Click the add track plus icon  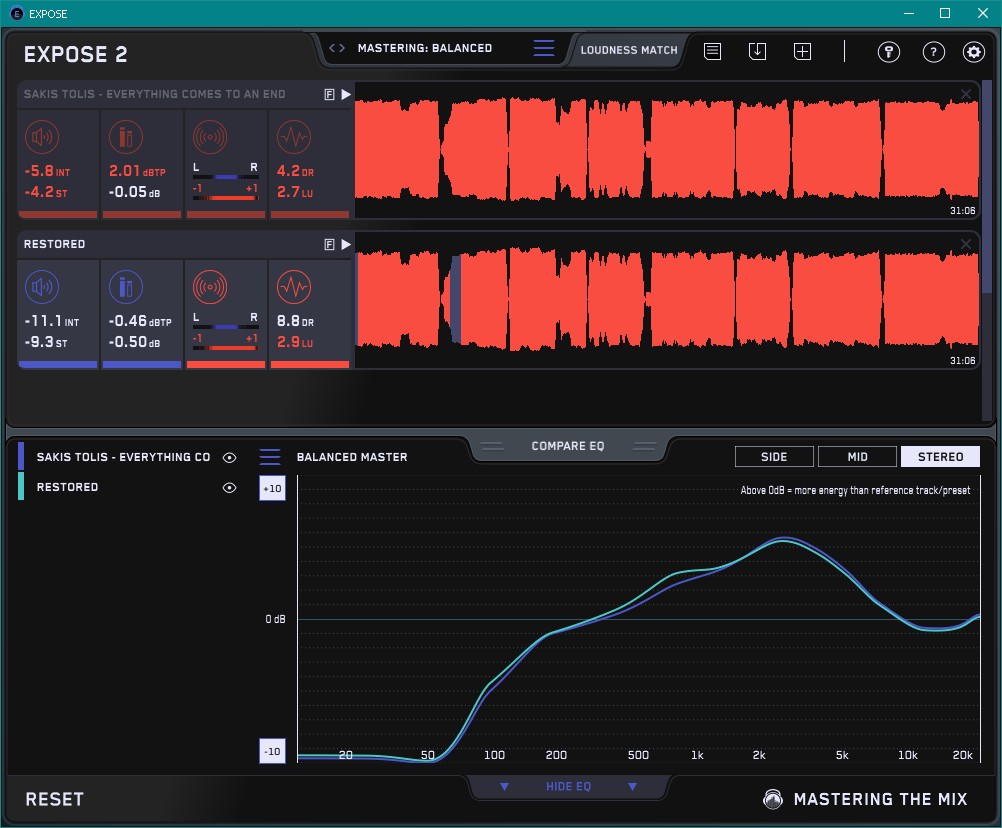[802, 52]
